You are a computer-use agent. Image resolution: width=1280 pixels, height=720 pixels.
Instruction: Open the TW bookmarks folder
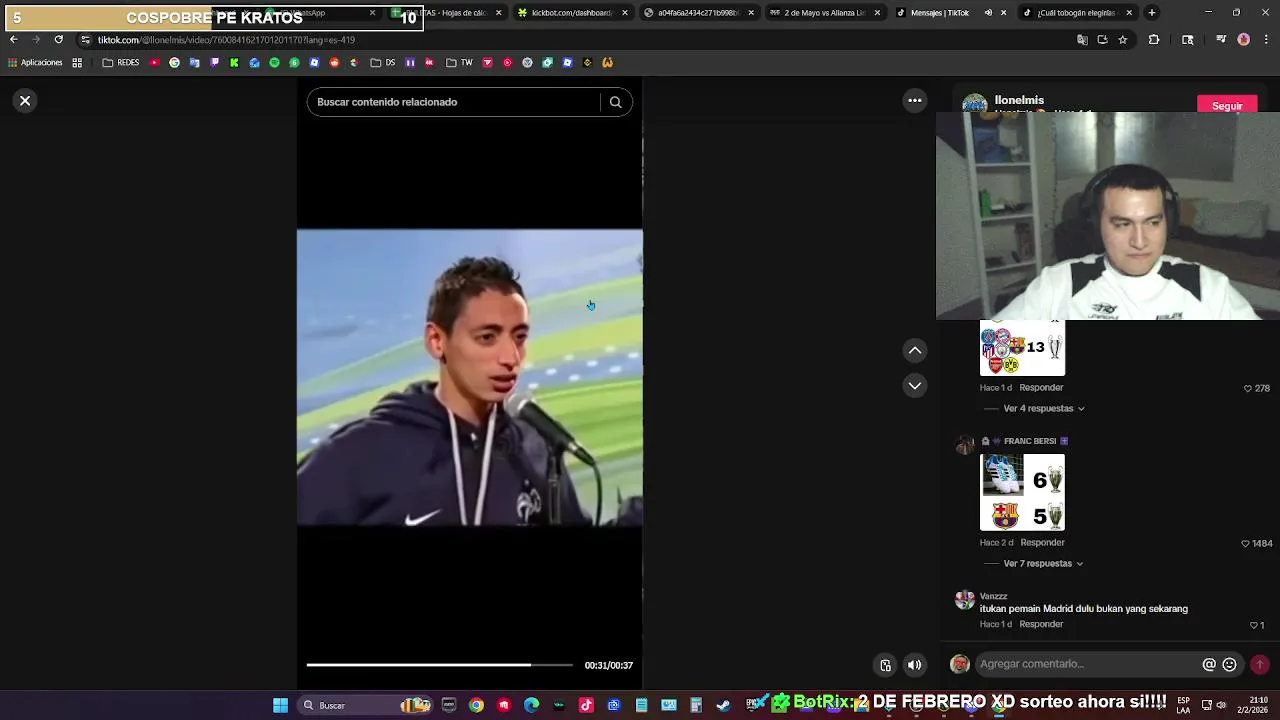click(458, 62)
